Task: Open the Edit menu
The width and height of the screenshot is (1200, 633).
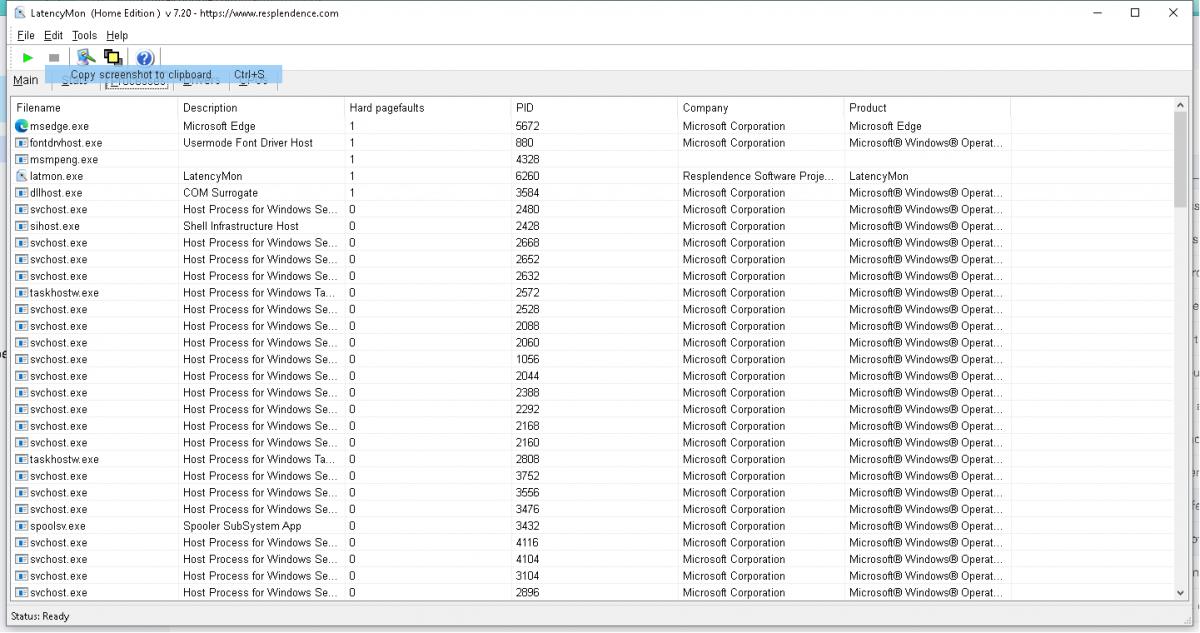Action: pos(53,35)
